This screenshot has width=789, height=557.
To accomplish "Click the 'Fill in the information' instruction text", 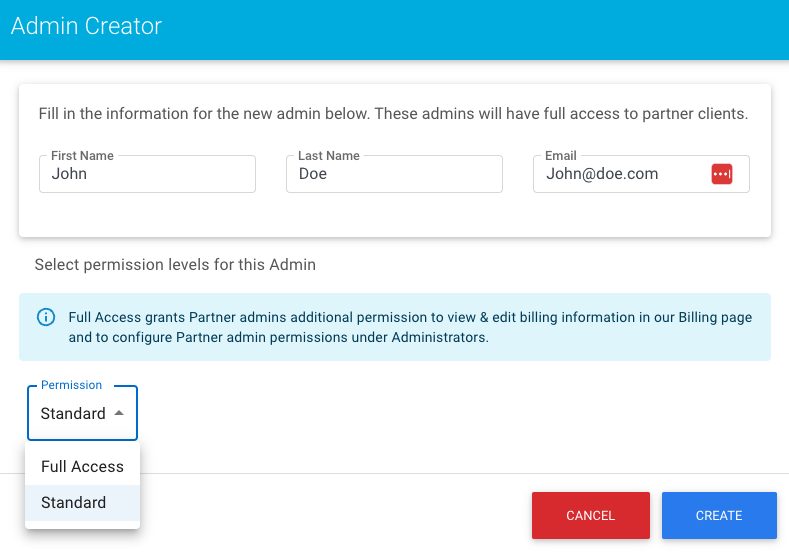I will coord(393,114).
